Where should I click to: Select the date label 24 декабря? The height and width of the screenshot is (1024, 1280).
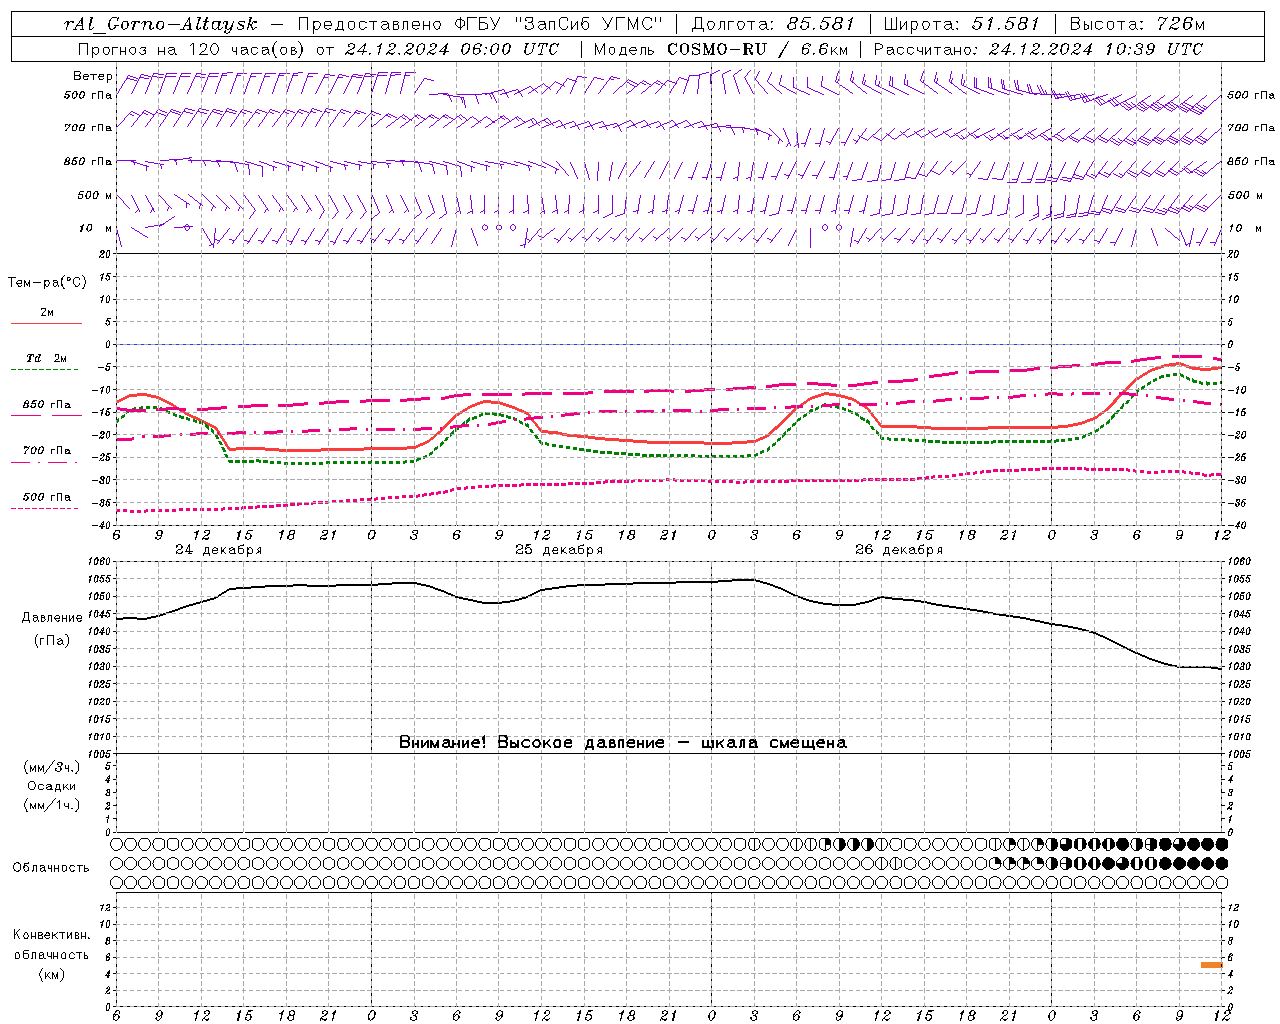tap(218, 550)
